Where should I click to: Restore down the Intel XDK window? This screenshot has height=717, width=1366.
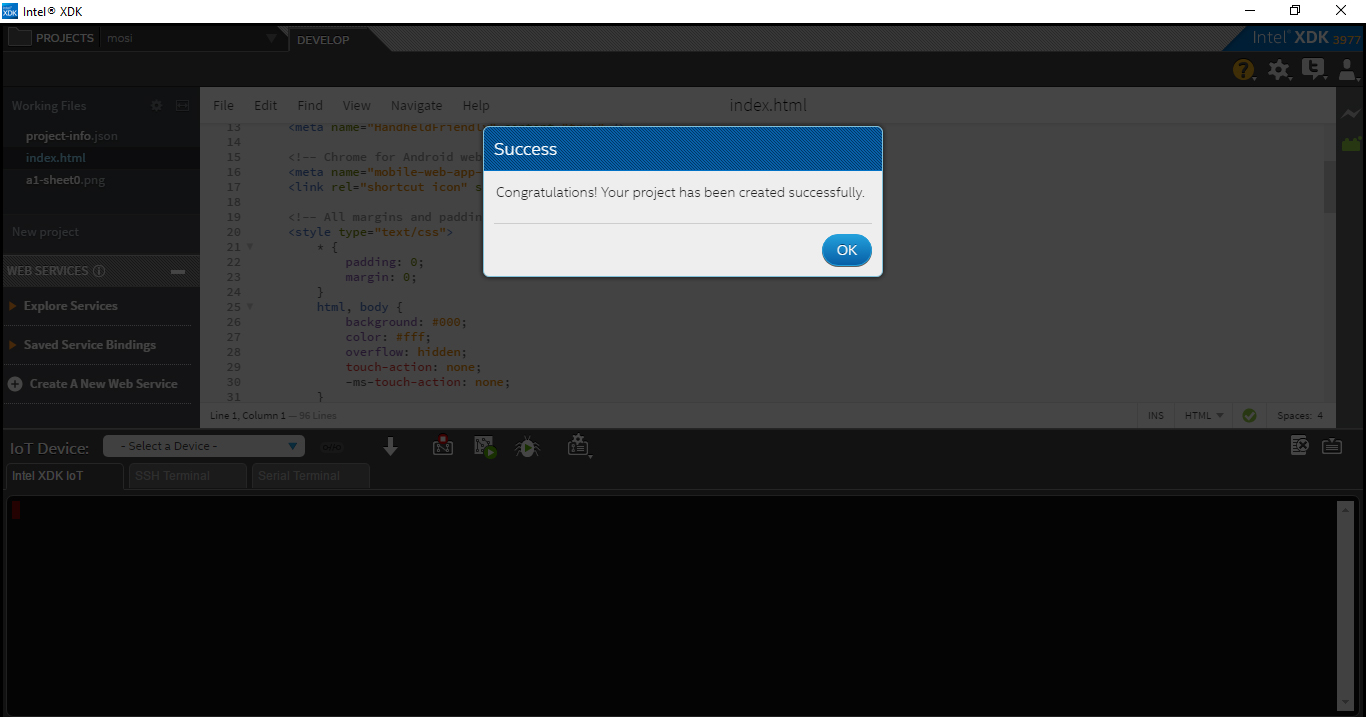[x=1295, y=11]
